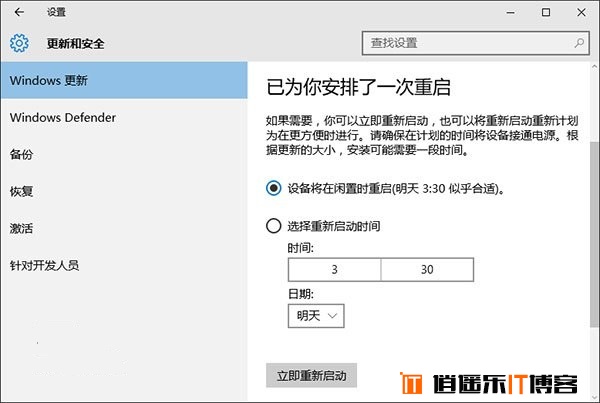Screen dimensions: 600x403
Task: Click the search magnifier icon
Action: 579,43
